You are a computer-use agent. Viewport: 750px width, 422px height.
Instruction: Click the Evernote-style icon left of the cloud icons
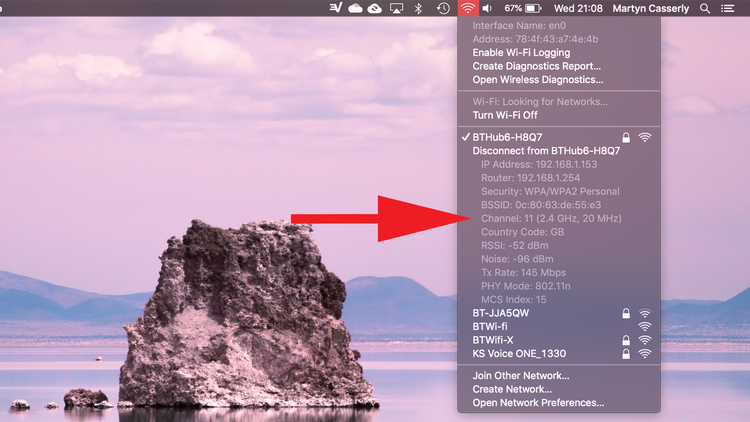pyautogui.click(x=336, y=8)
